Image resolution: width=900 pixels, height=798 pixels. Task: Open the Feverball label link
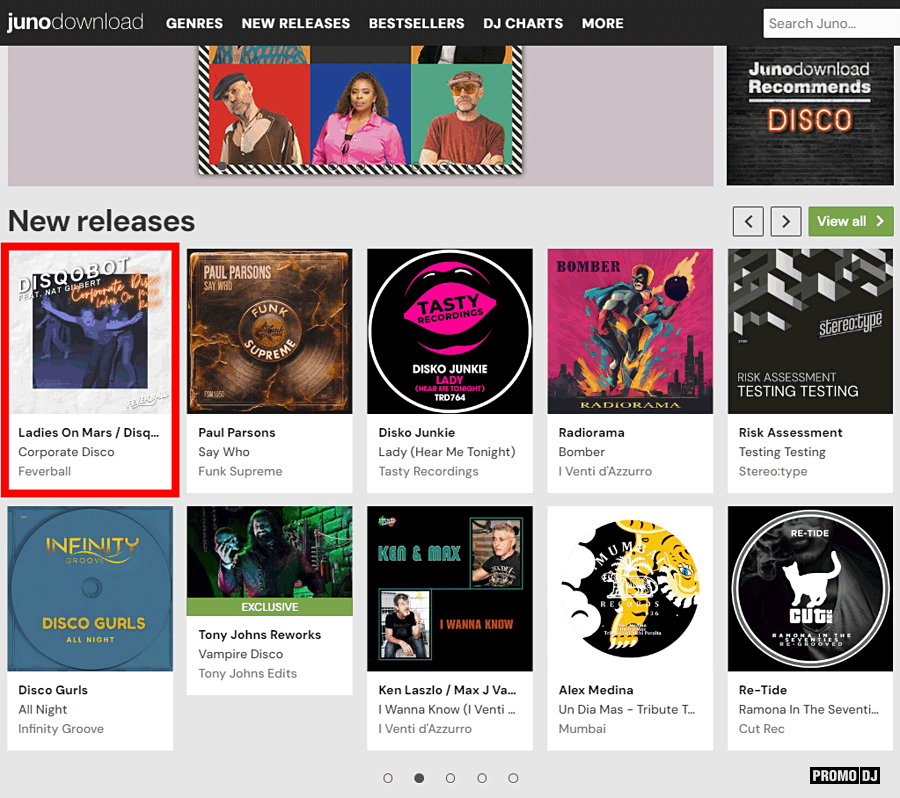click(45, 471)
